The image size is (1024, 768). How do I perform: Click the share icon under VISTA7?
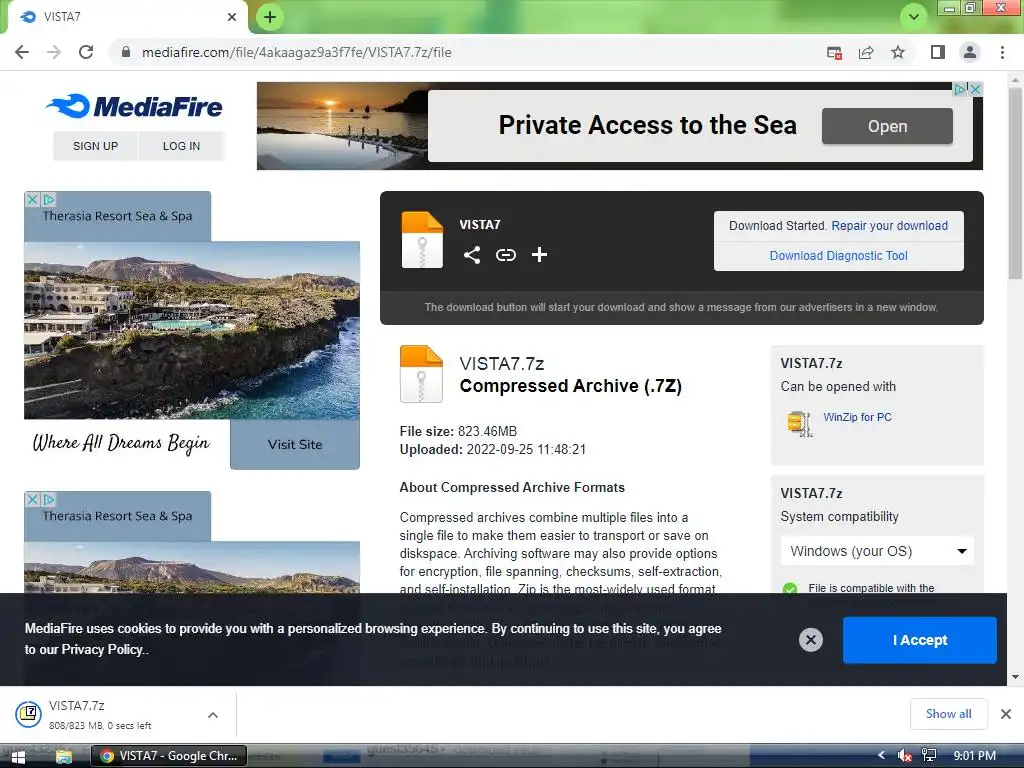tap(472, 255)
